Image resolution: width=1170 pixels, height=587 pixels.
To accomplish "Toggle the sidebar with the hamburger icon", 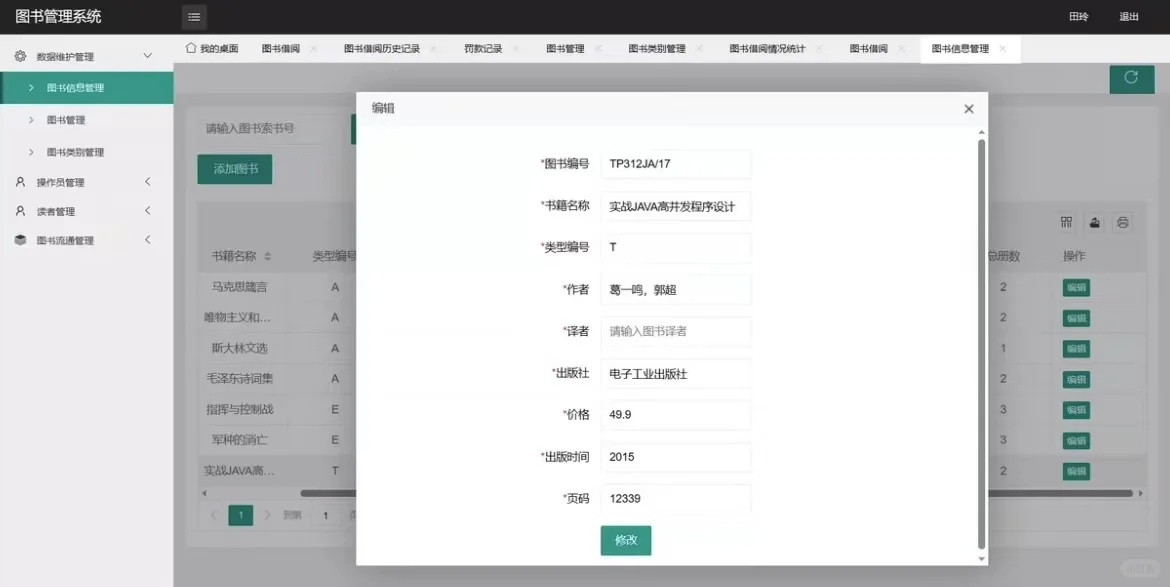I will (x=193, y=17).
